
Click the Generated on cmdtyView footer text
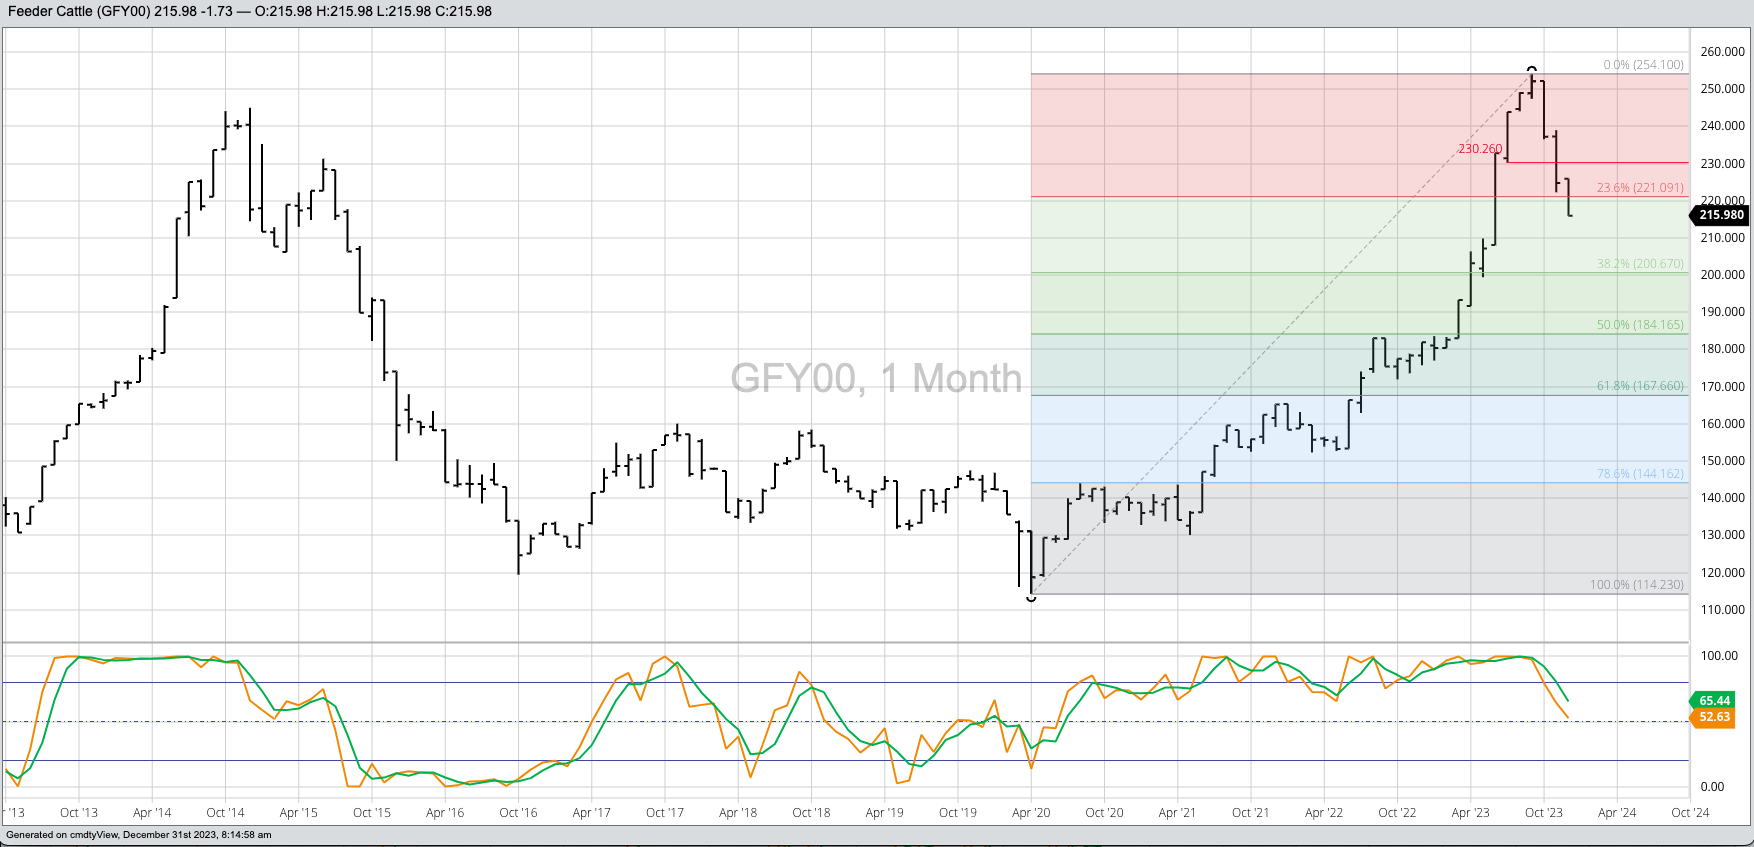(138, 835)
